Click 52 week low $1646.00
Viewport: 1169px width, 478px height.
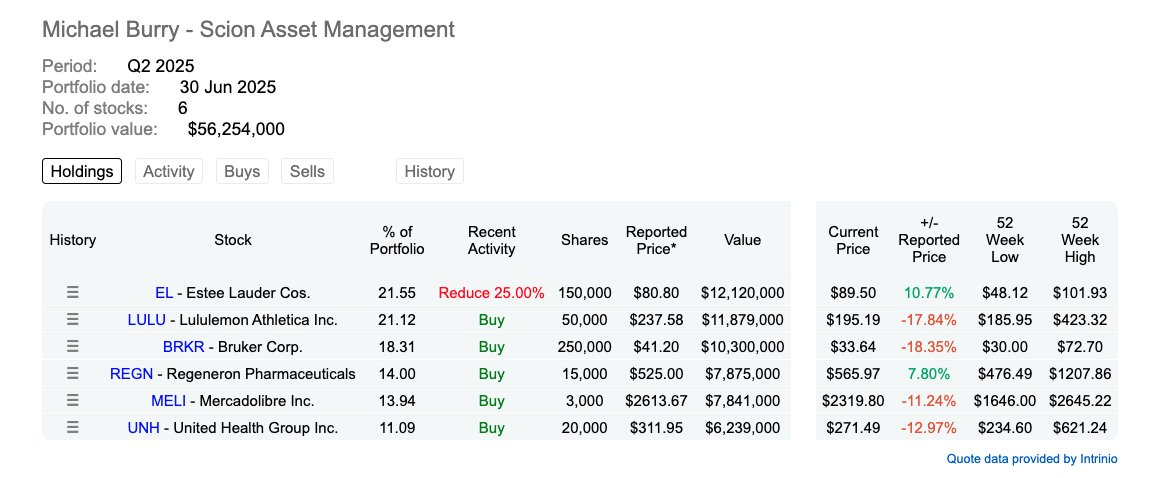[x=1004, y=400]
